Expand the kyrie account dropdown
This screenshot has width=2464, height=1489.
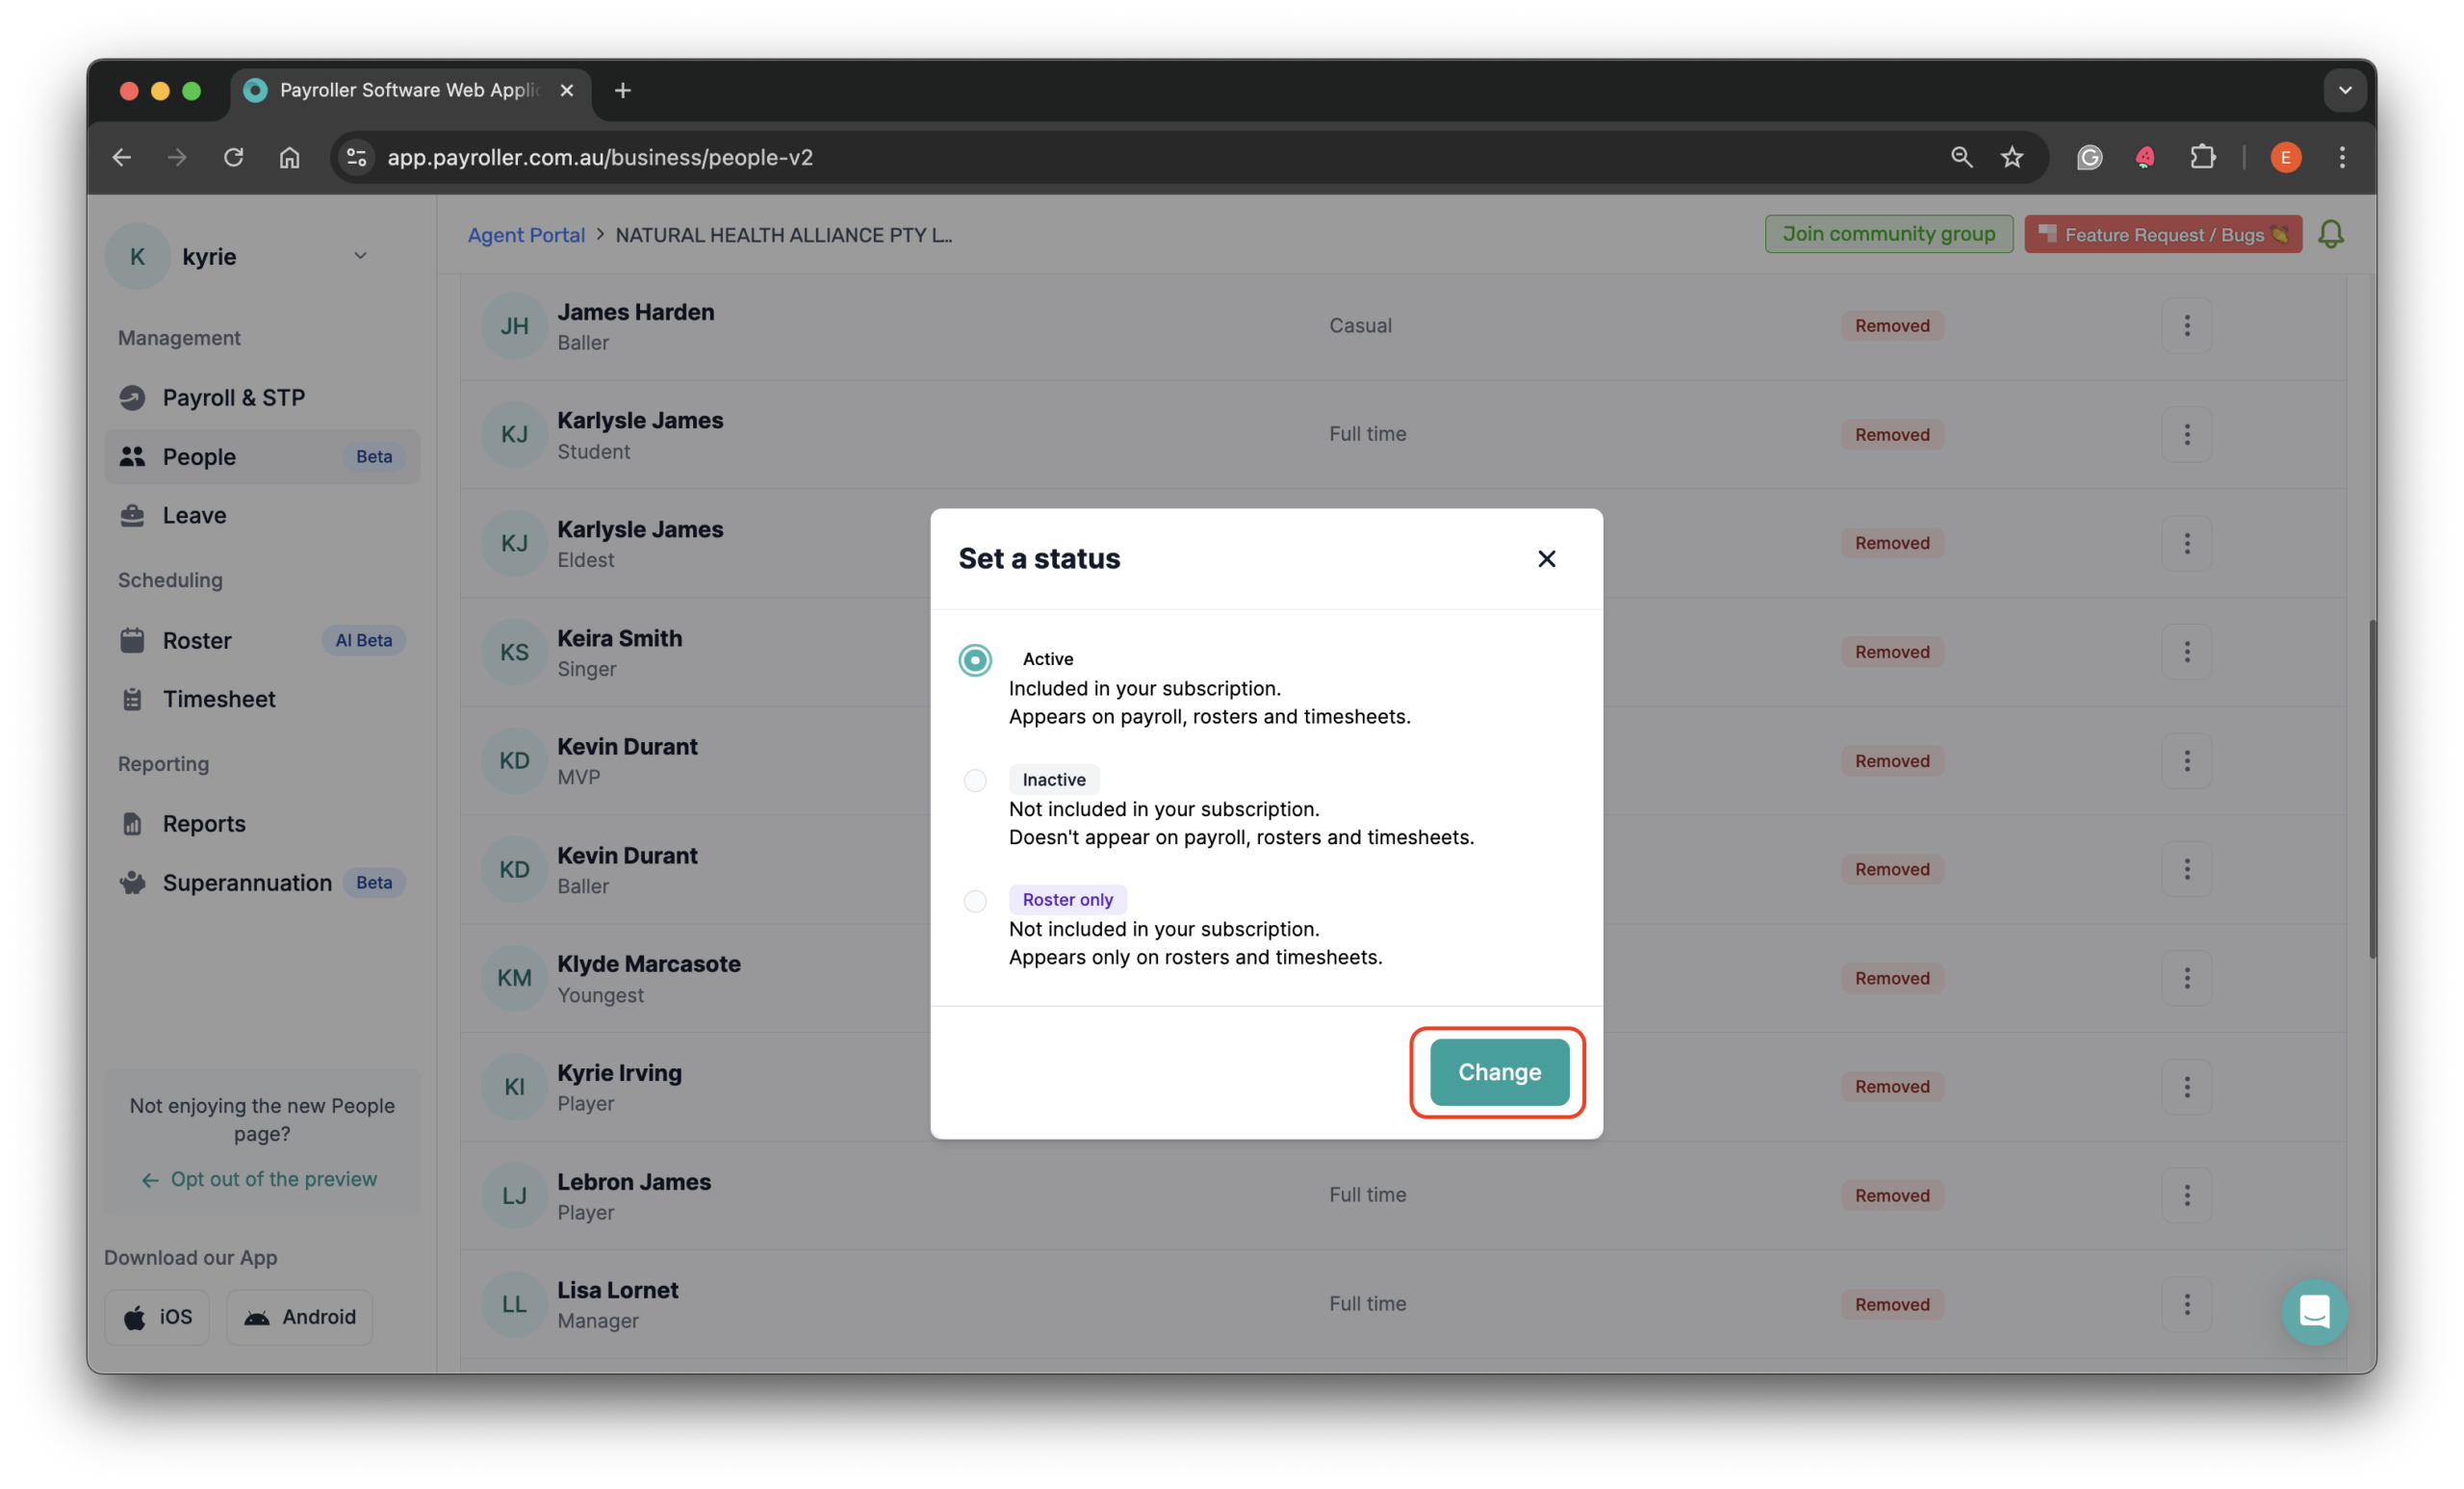[360, 256]
